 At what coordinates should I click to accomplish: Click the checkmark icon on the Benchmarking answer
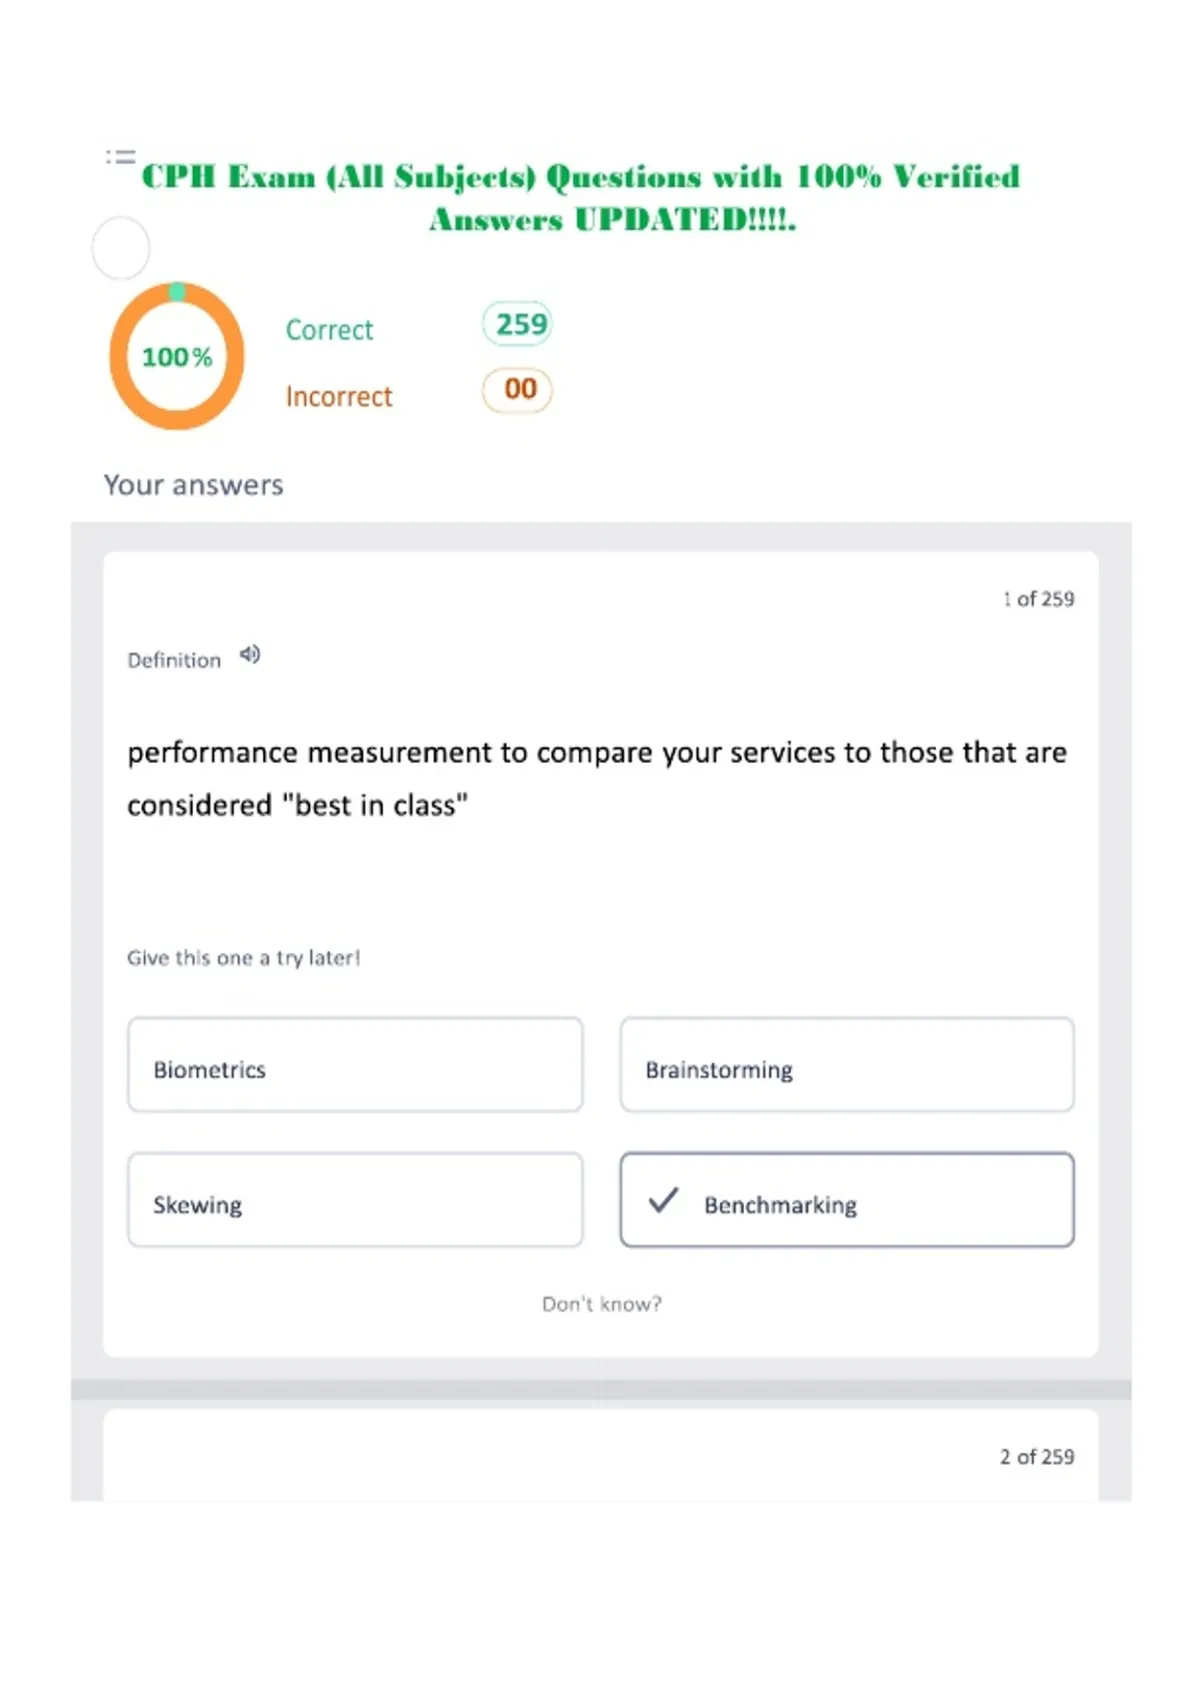pyautogui.click(x=663, y=1200)
